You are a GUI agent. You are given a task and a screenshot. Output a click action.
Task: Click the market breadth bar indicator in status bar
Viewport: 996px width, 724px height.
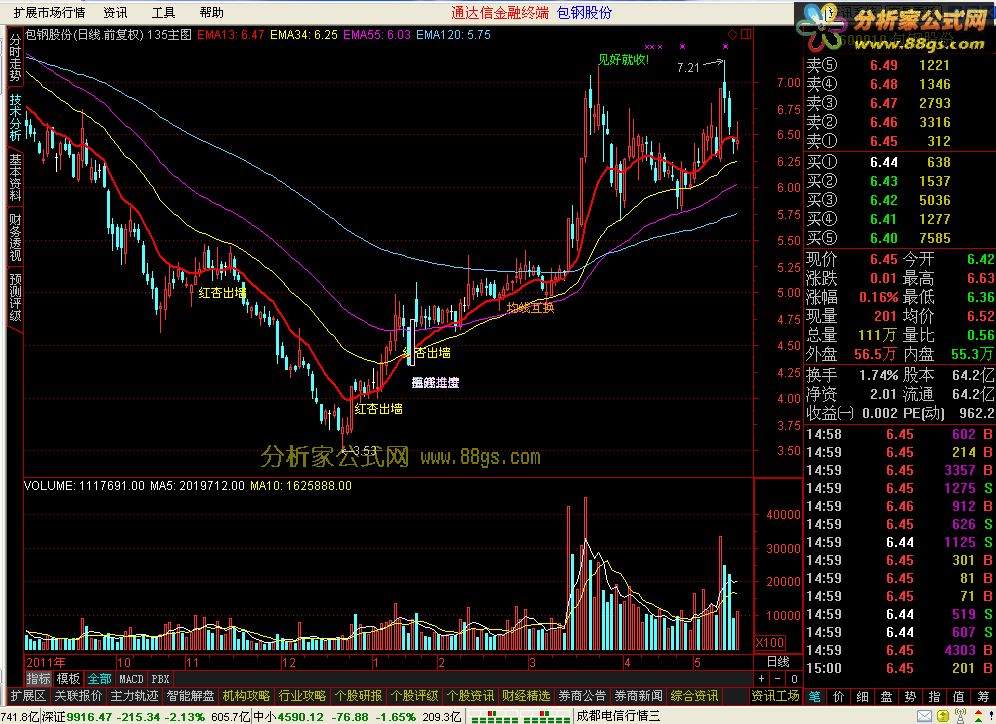tap(520, 717)
